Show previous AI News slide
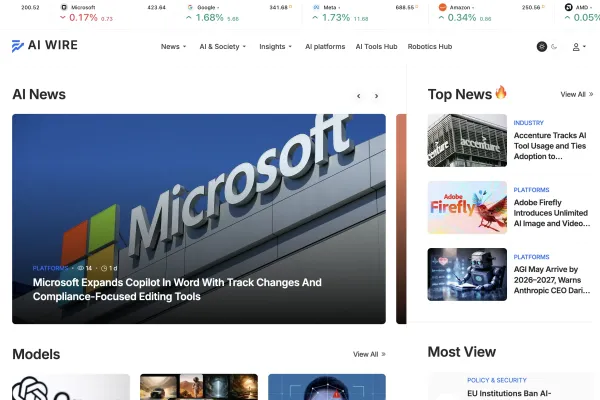Screen dimensions: 600x400 358,96
